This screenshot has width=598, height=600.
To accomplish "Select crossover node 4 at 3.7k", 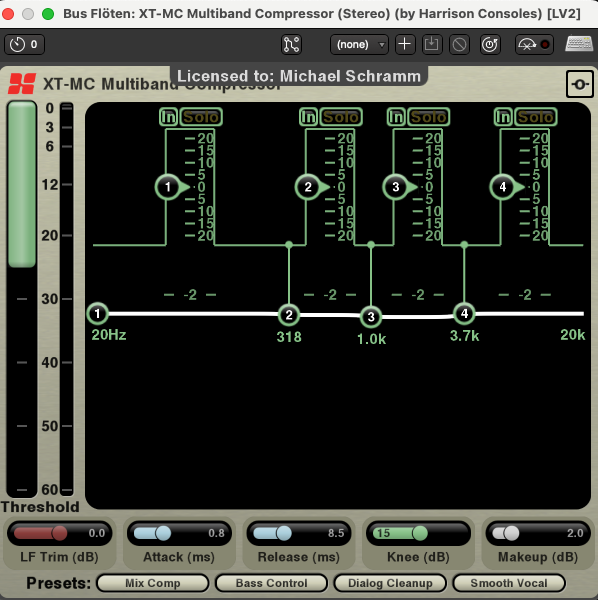I will point(464,313).
